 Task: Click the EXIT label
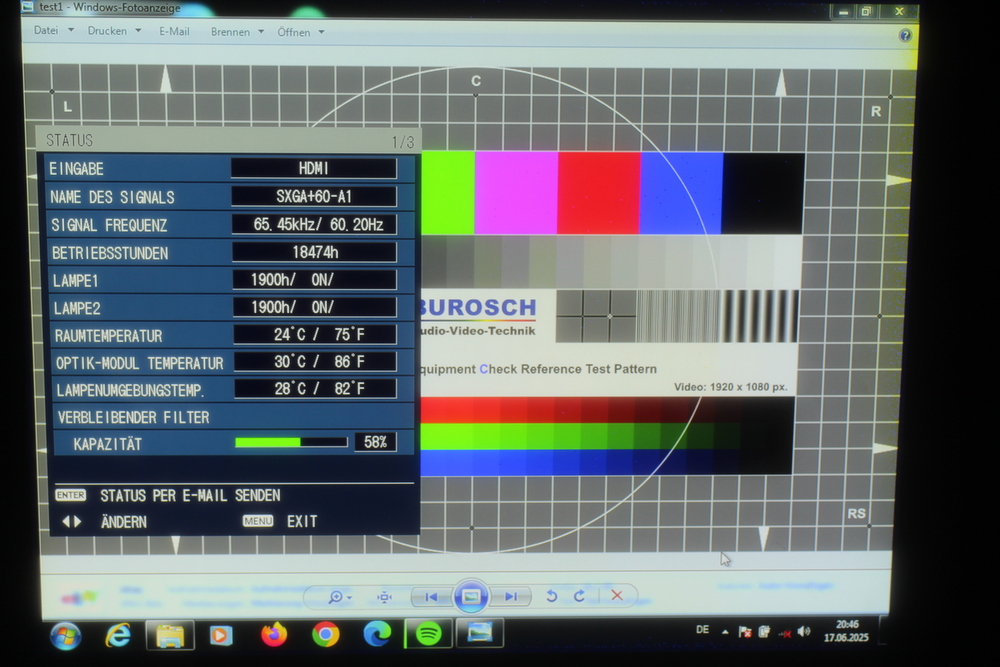click(x=302, y=522)
